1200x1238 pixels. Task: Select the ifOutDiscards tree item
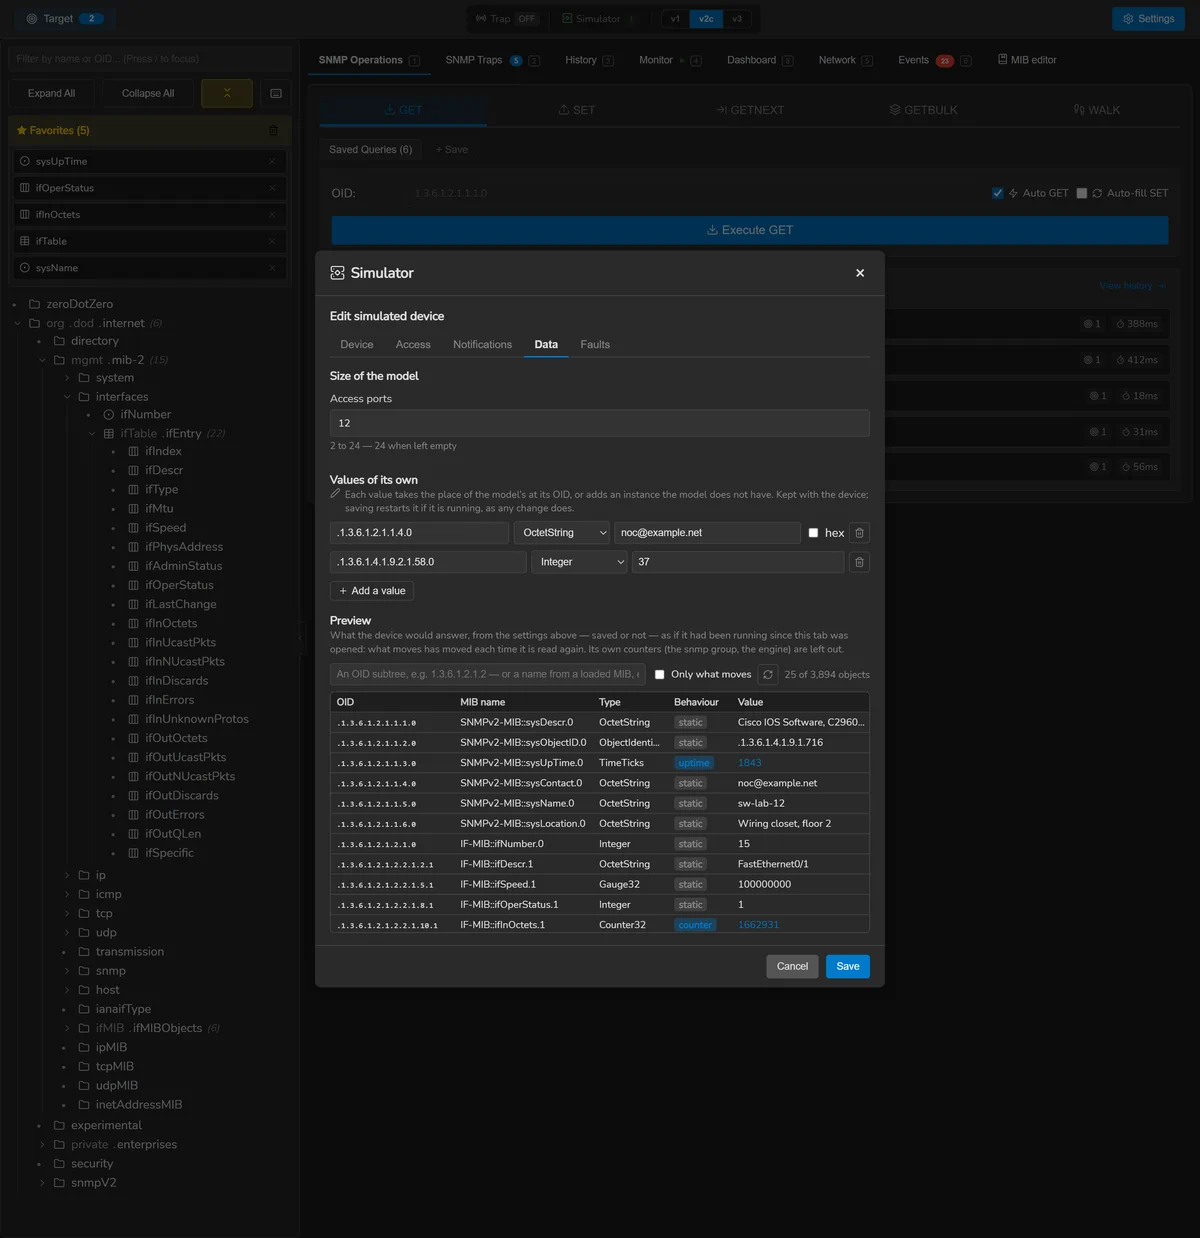coord(182,796)
